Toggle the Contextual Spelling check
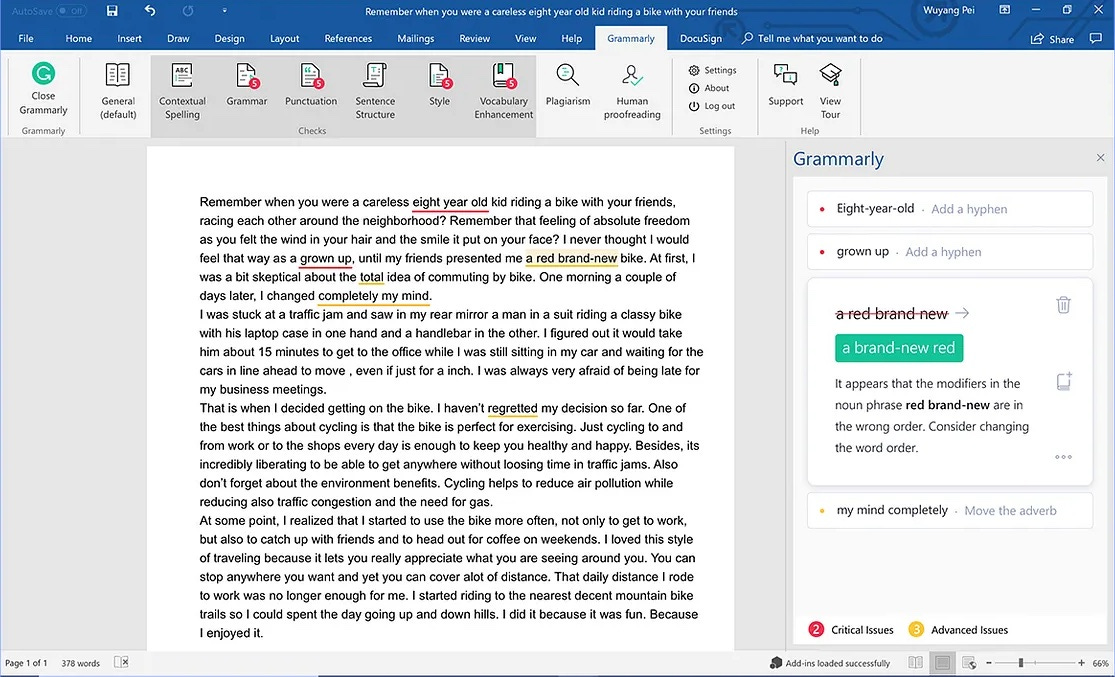Screen dimensions: 1115x677 click(182, 90)
